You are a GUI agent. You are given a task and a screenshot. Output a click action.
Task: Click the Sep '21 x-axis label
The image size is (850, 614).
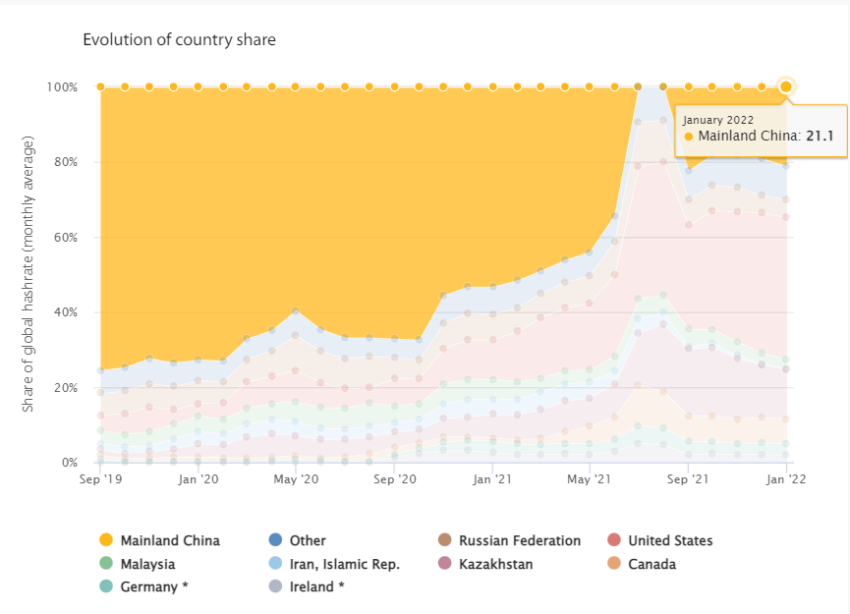click(688, 479)
